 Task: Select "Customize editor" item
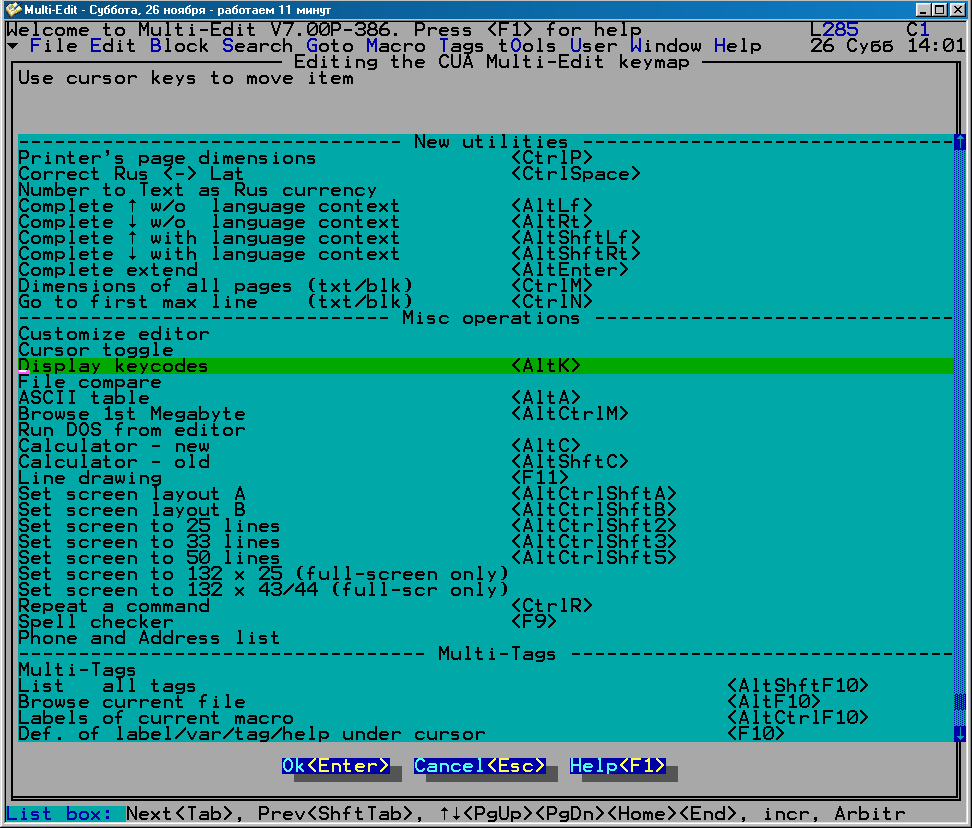click(x=485, y=334)
